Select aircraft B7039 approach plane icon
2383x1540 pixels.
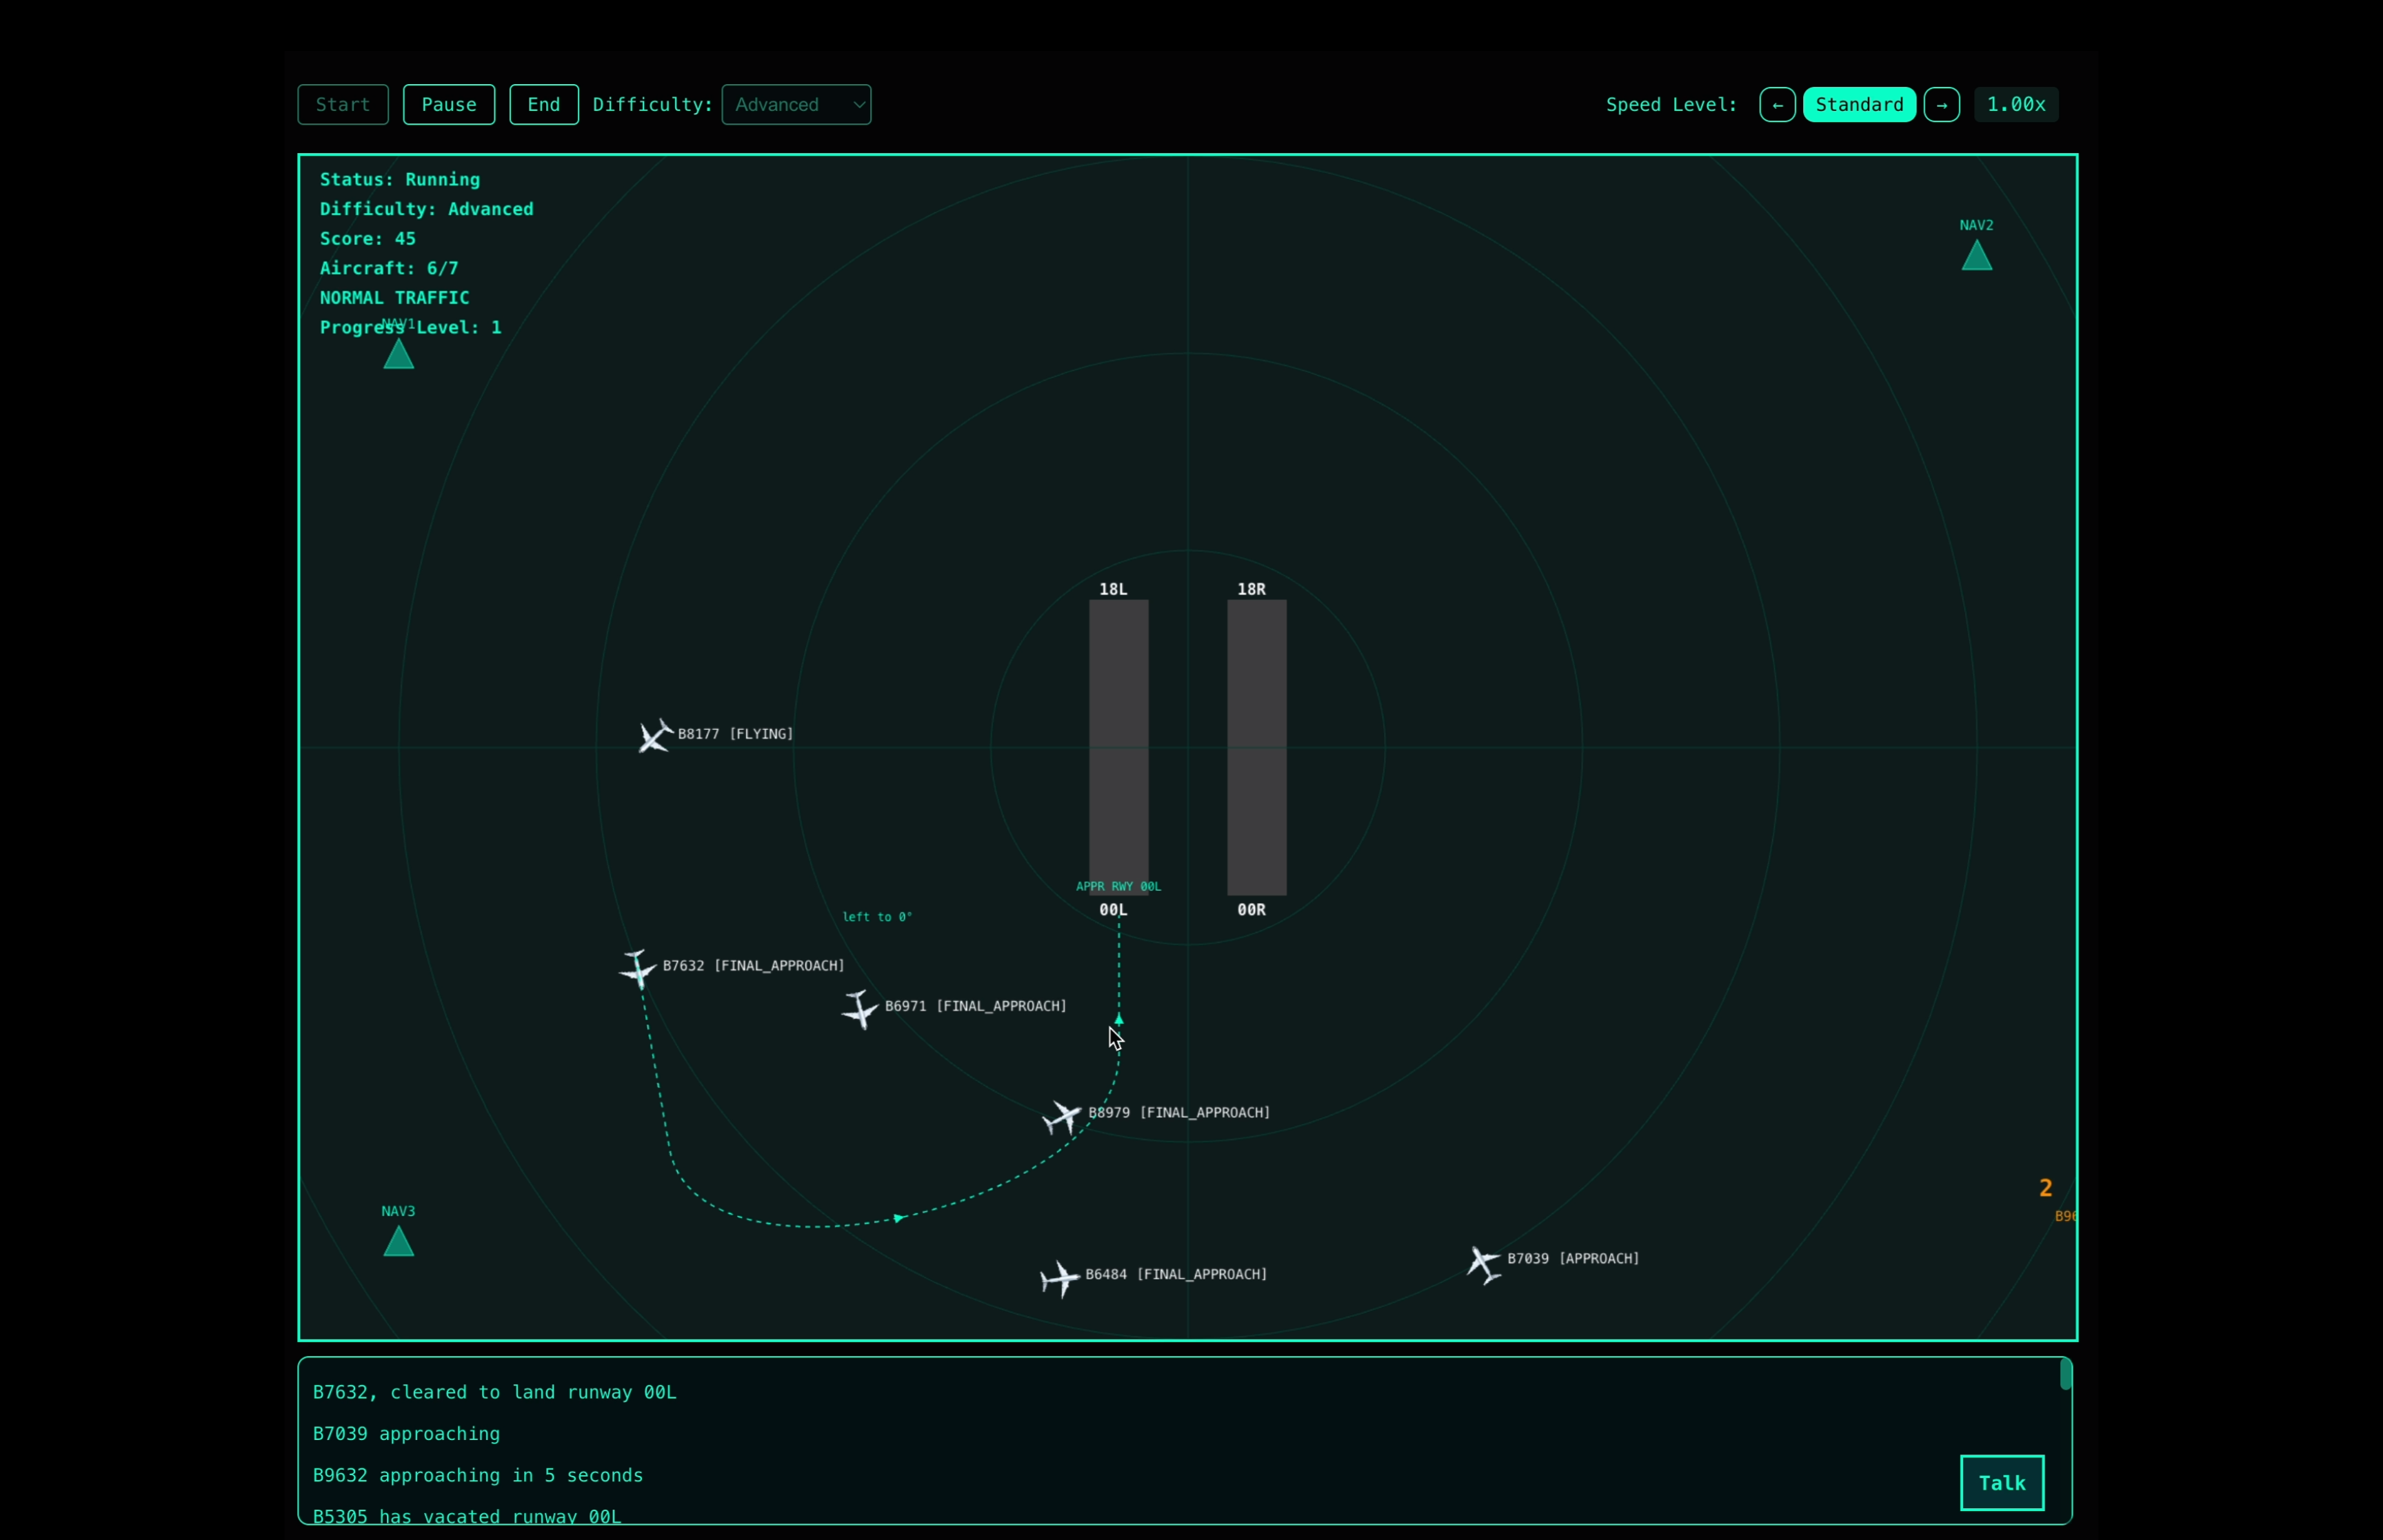point(1484,1264)
